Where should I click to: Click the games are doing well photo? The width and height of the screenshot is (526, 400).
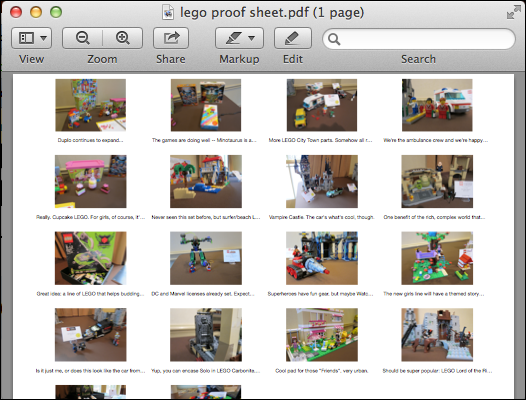tap(206, 105)
